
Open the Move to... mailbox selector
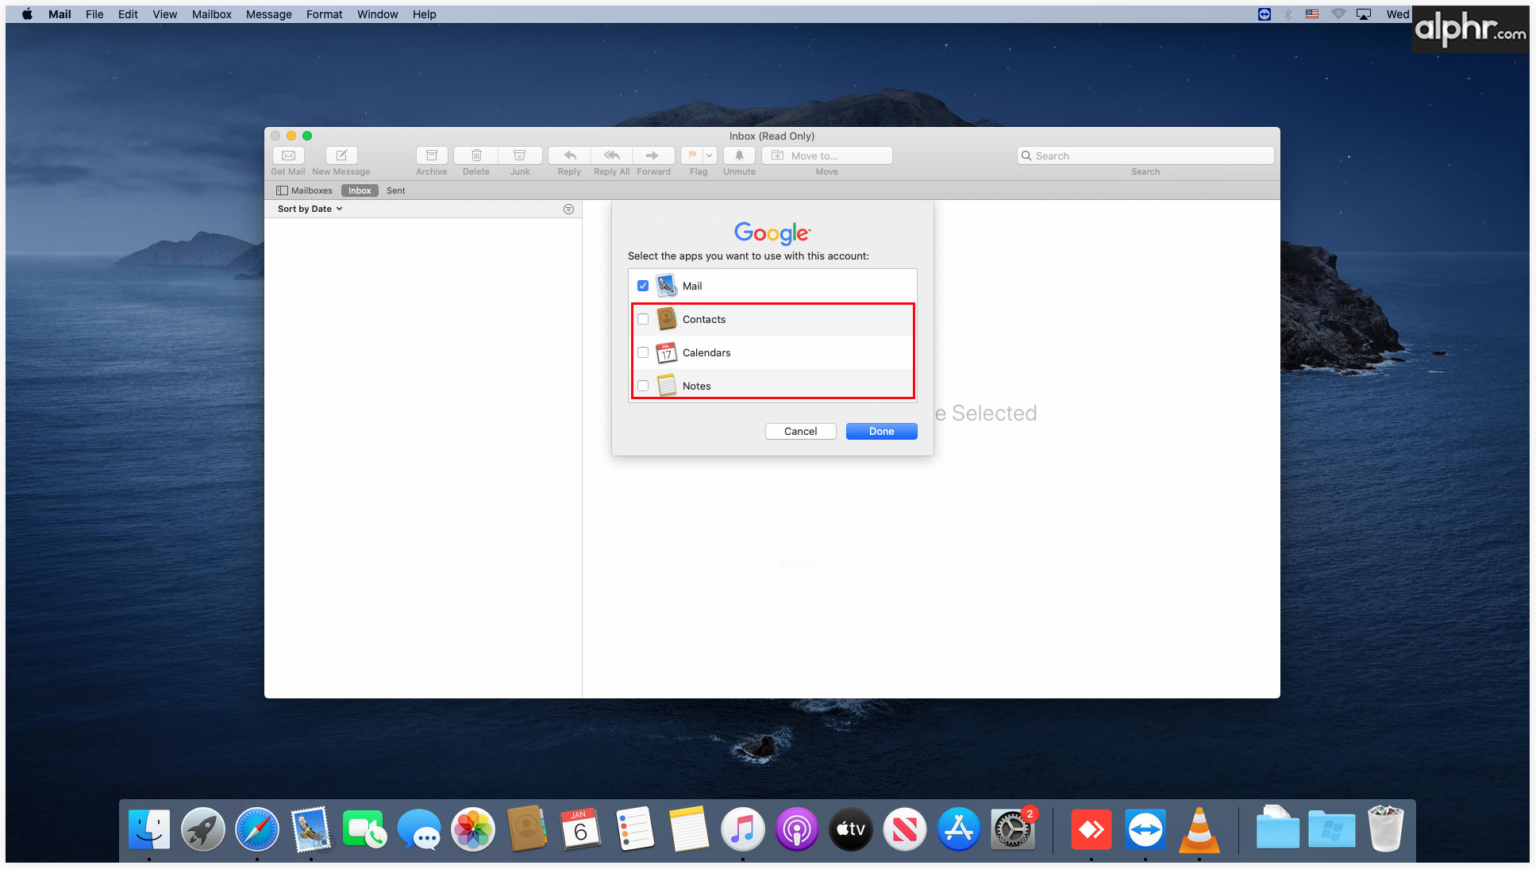click(826, 155)
